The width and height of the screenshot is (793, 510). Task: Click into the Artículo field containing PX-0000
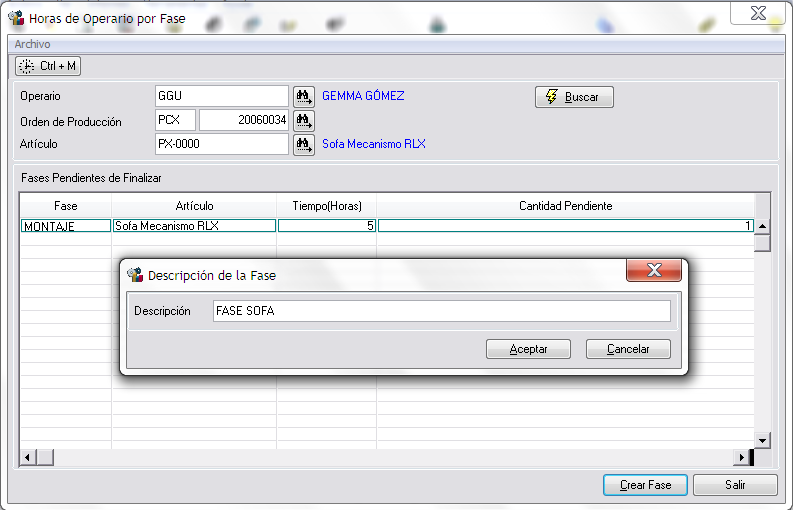tap(222, 144)
